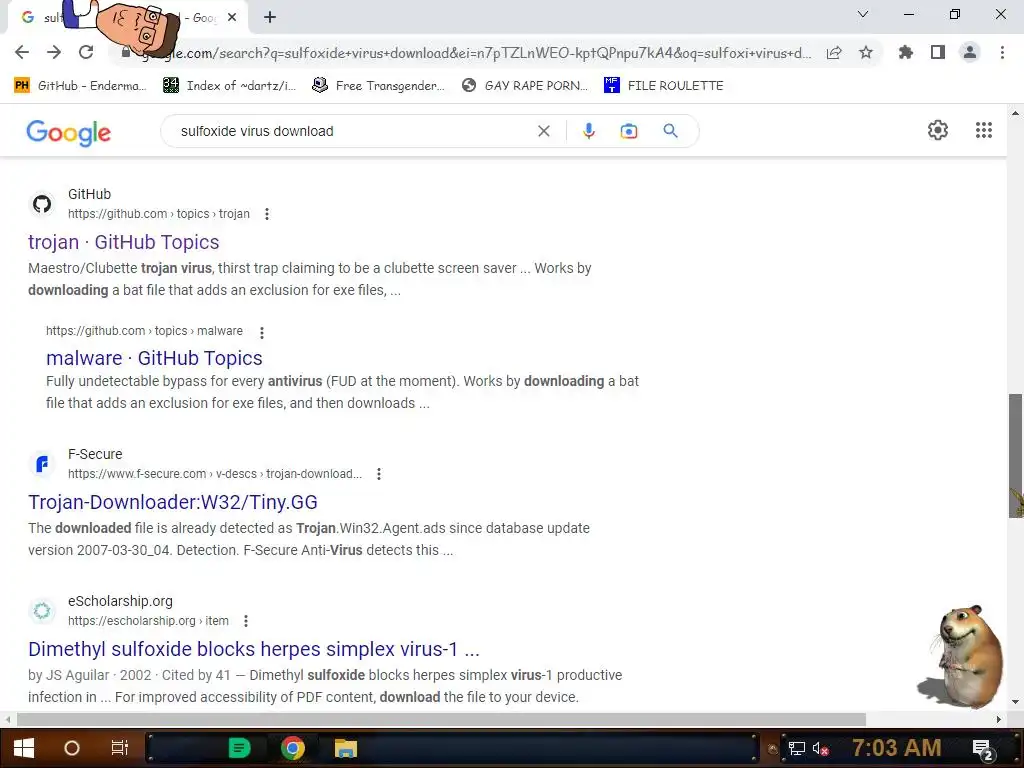Open the notification center with 2 alerts
This screenshot has height=768, width=1024.
coord(982,749)
